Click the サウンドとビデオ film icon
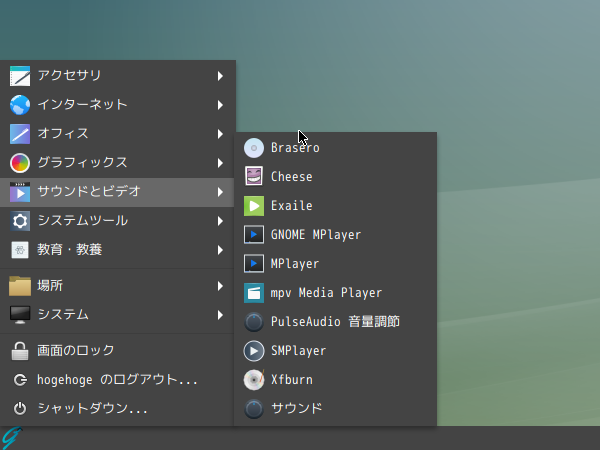 coord(20,192)
